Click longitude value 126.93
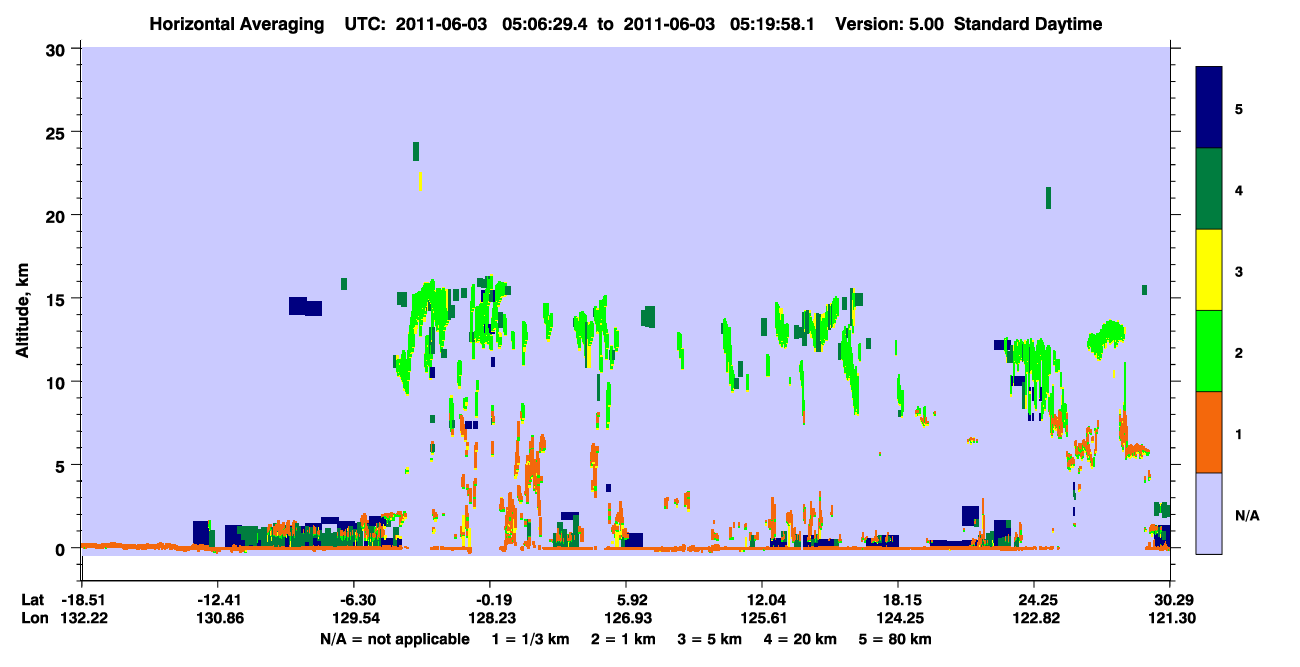1300x667 pixels. pos(626,618)
